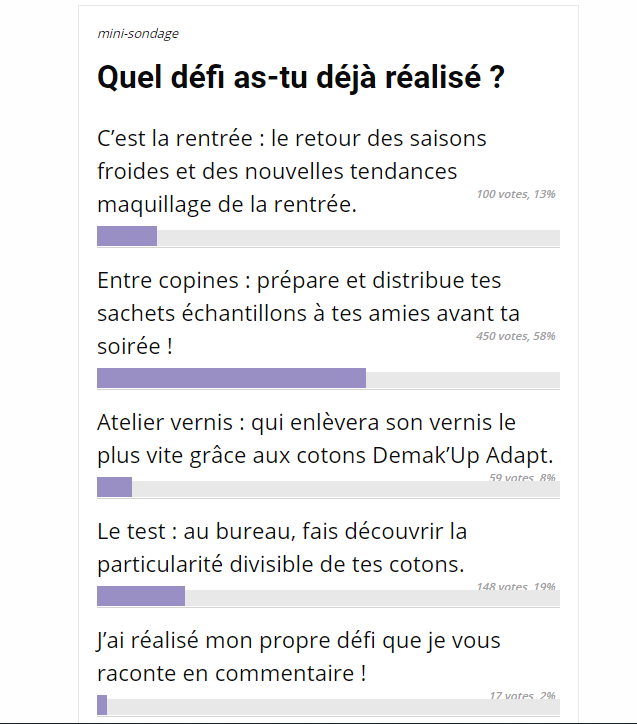Click the grey unfilled part of the "C'est la rentrée" bar
637x724 pixels.
pyautogui.click(x=358, y=237)
